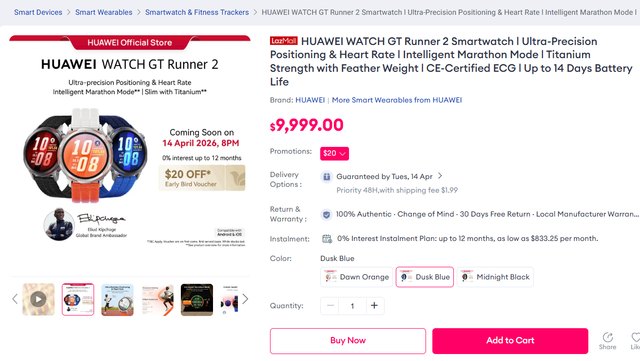
Task: Click the Share icon
Action: pos(608,337)
